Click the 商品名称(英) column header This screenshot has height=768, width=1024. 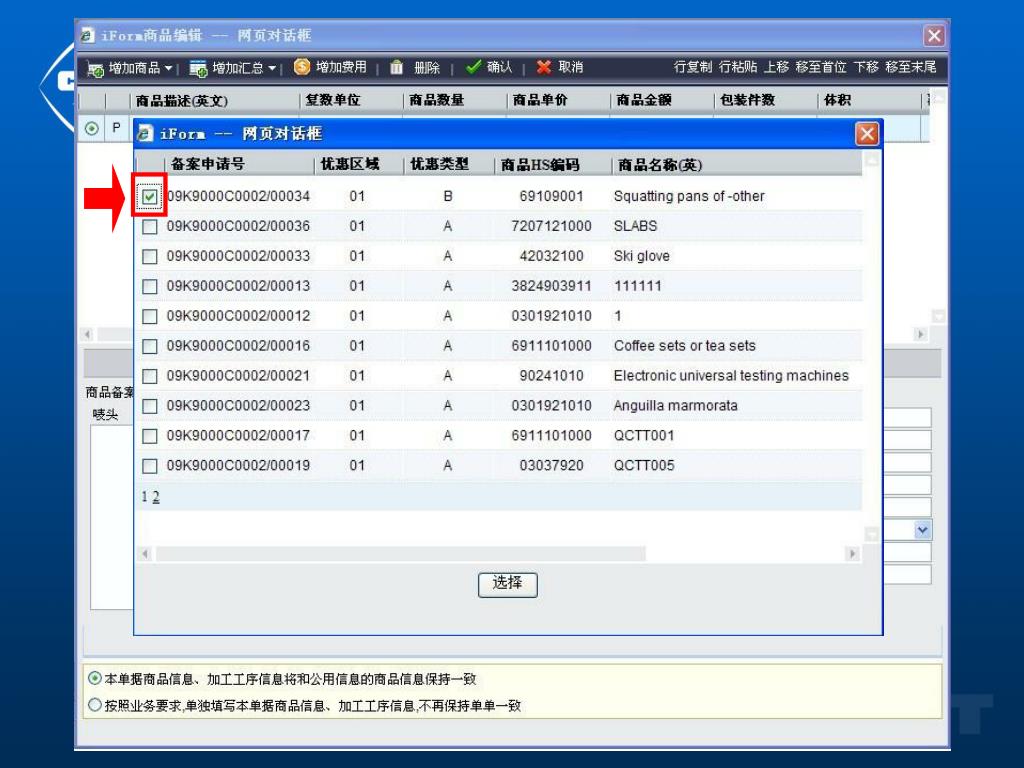tap(660, 165)
